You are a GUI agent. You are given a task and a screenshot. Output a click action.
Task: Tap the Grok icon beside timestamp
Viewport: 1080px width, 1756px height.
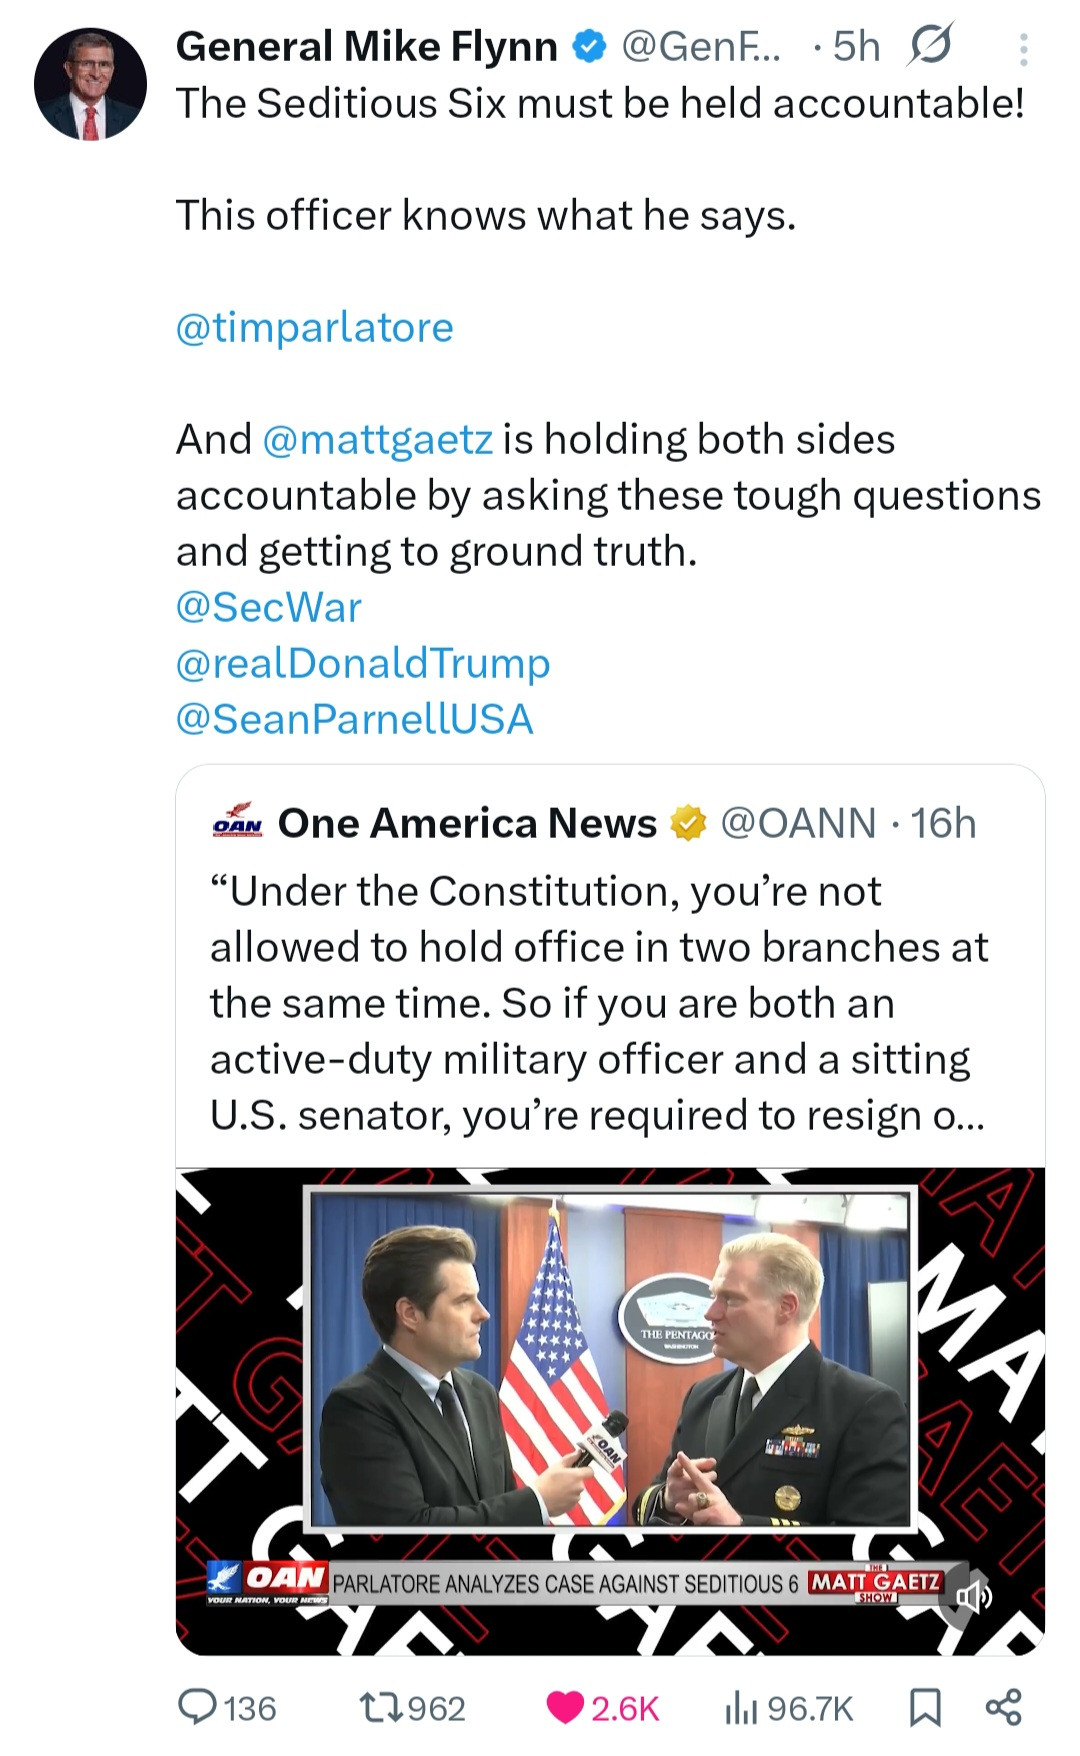930,45
